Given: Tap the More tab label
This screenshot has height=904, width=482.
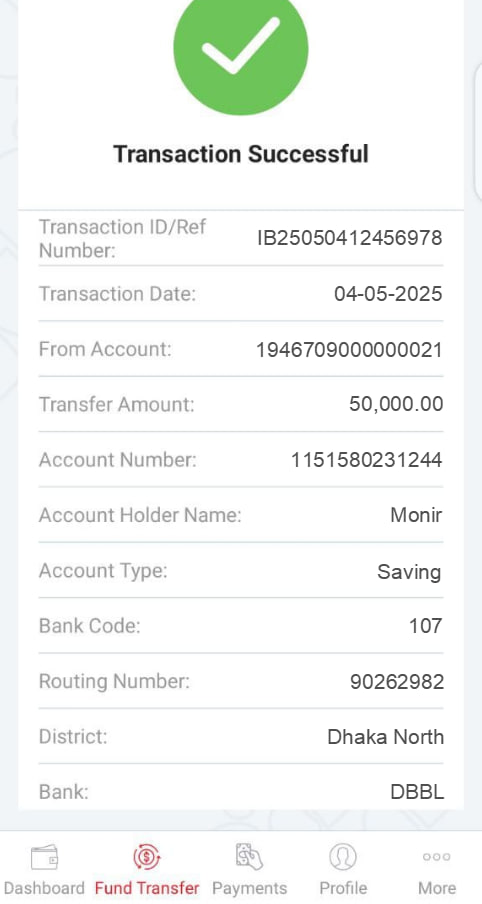Looking at the screenshot, I should [436, 888].
